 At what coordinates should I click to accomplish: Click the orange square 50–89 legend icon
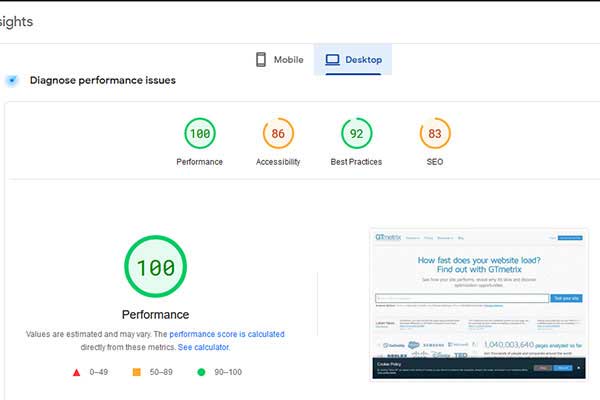(136, 372)
